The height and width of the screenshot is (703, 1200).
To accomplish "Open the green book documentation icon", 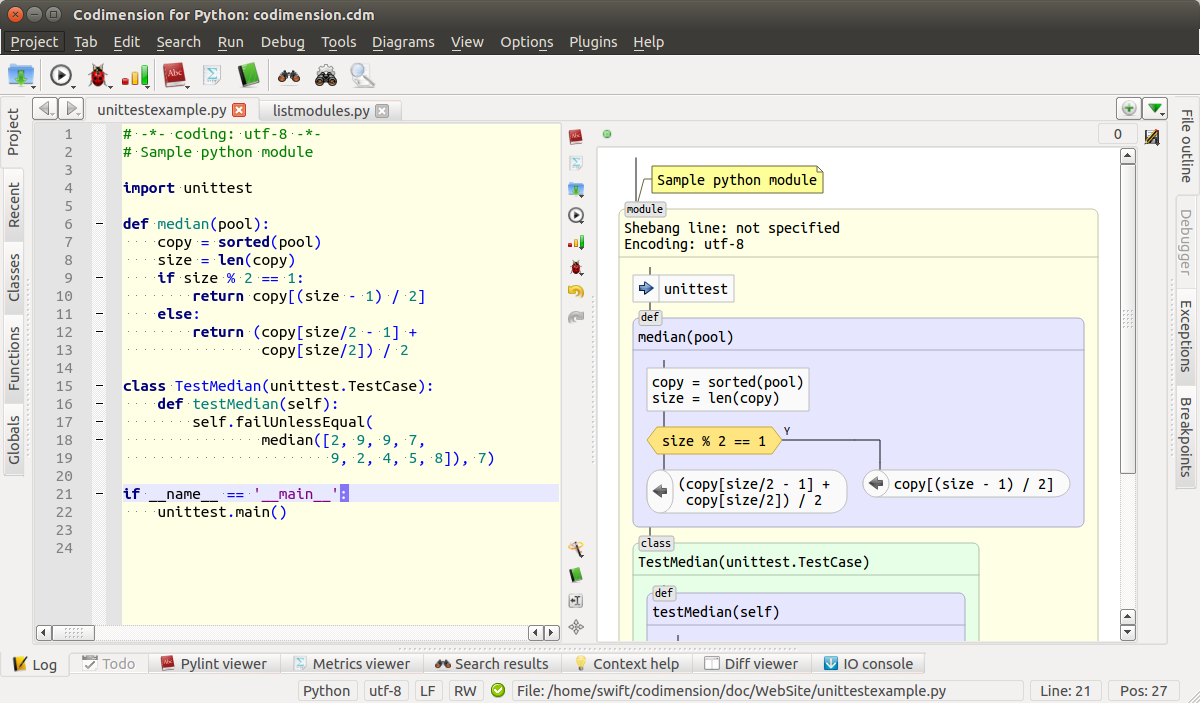I will pos(248,75).
